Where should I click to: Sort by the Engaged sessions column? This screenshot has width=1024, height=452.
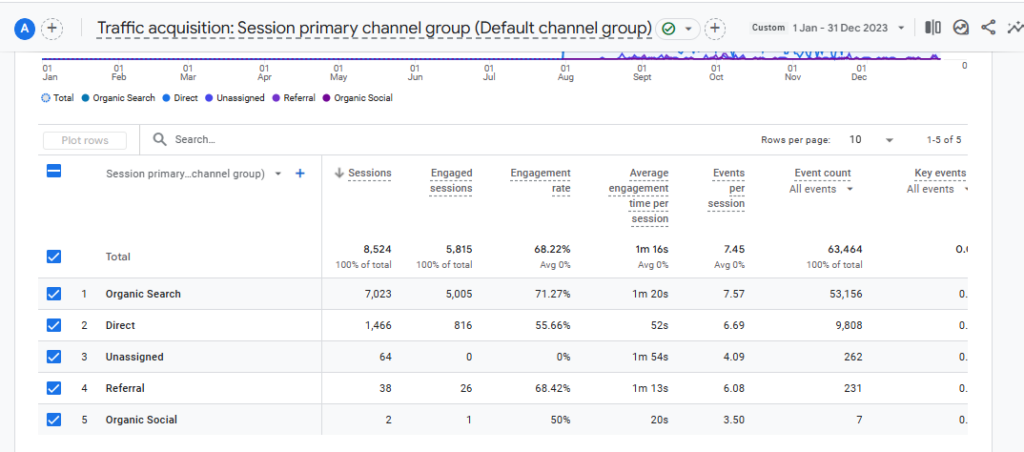451,181
